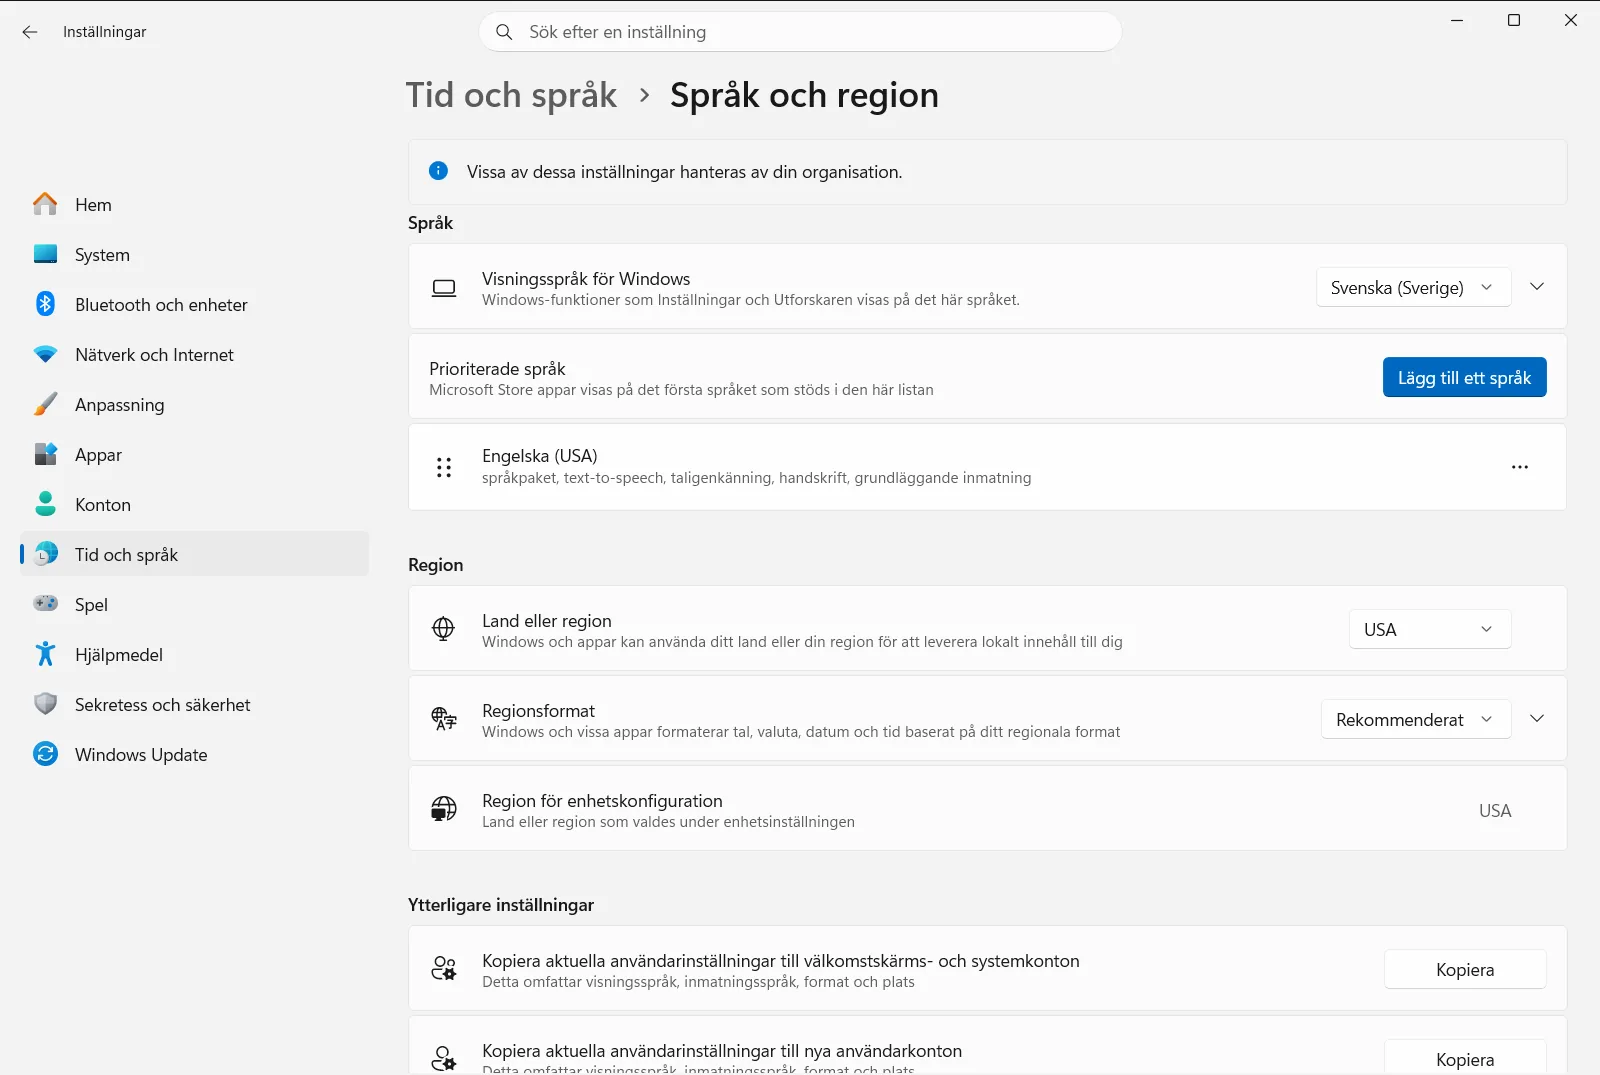This screenshot has height=1075, width=1600.
Task: Open more options for Engelska (USA)
Action: pos(1520,467)
